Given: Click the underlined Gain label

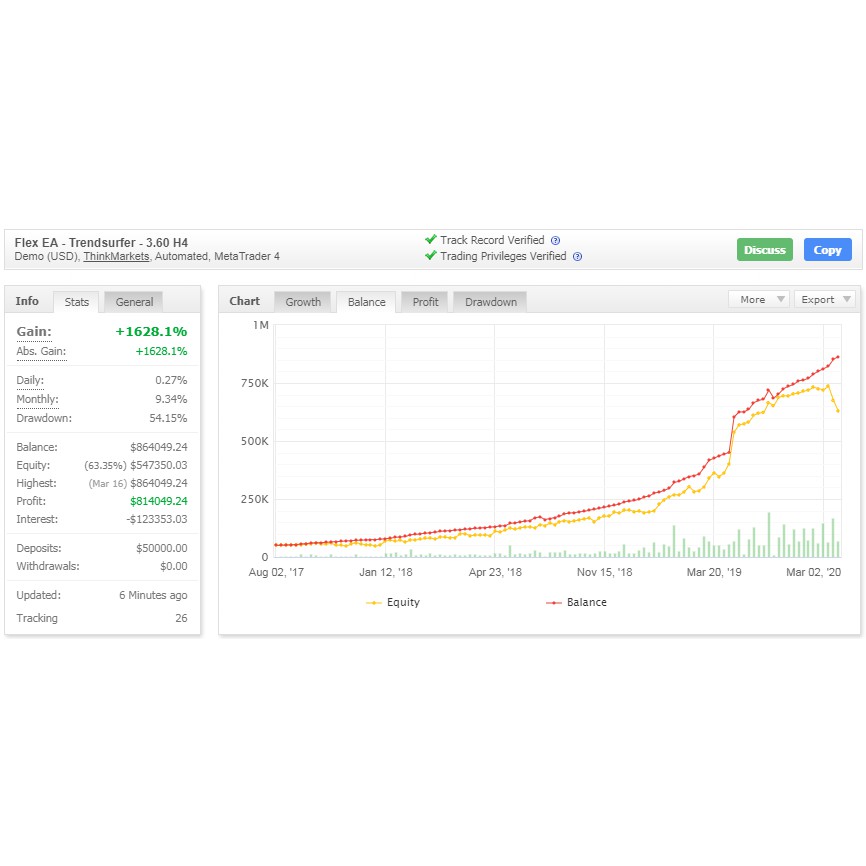Looking at the screenshot, I should coord(34,332).
